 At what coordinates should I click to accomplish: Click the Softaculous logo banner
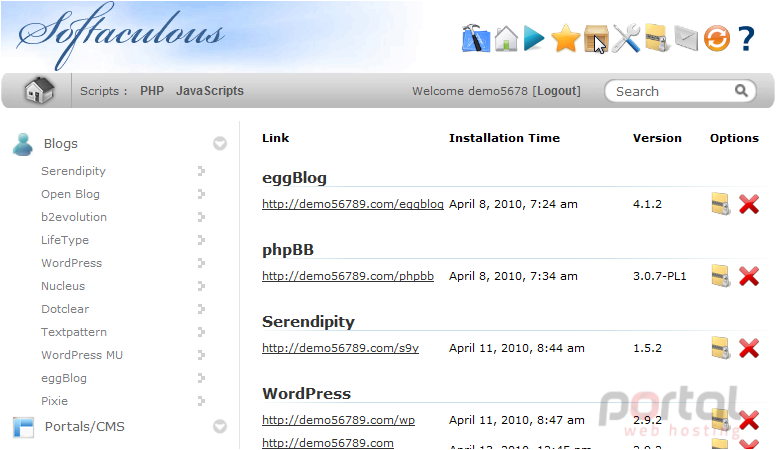(x=121, y=35)
